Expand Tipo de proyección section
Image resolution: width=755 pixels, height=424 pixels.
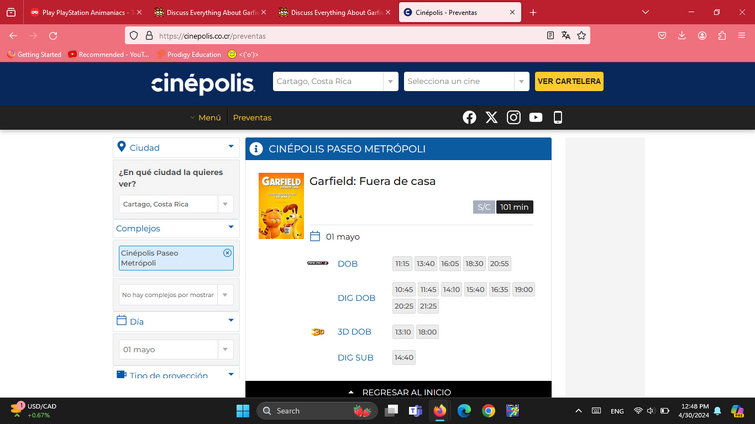click(176, 374)
